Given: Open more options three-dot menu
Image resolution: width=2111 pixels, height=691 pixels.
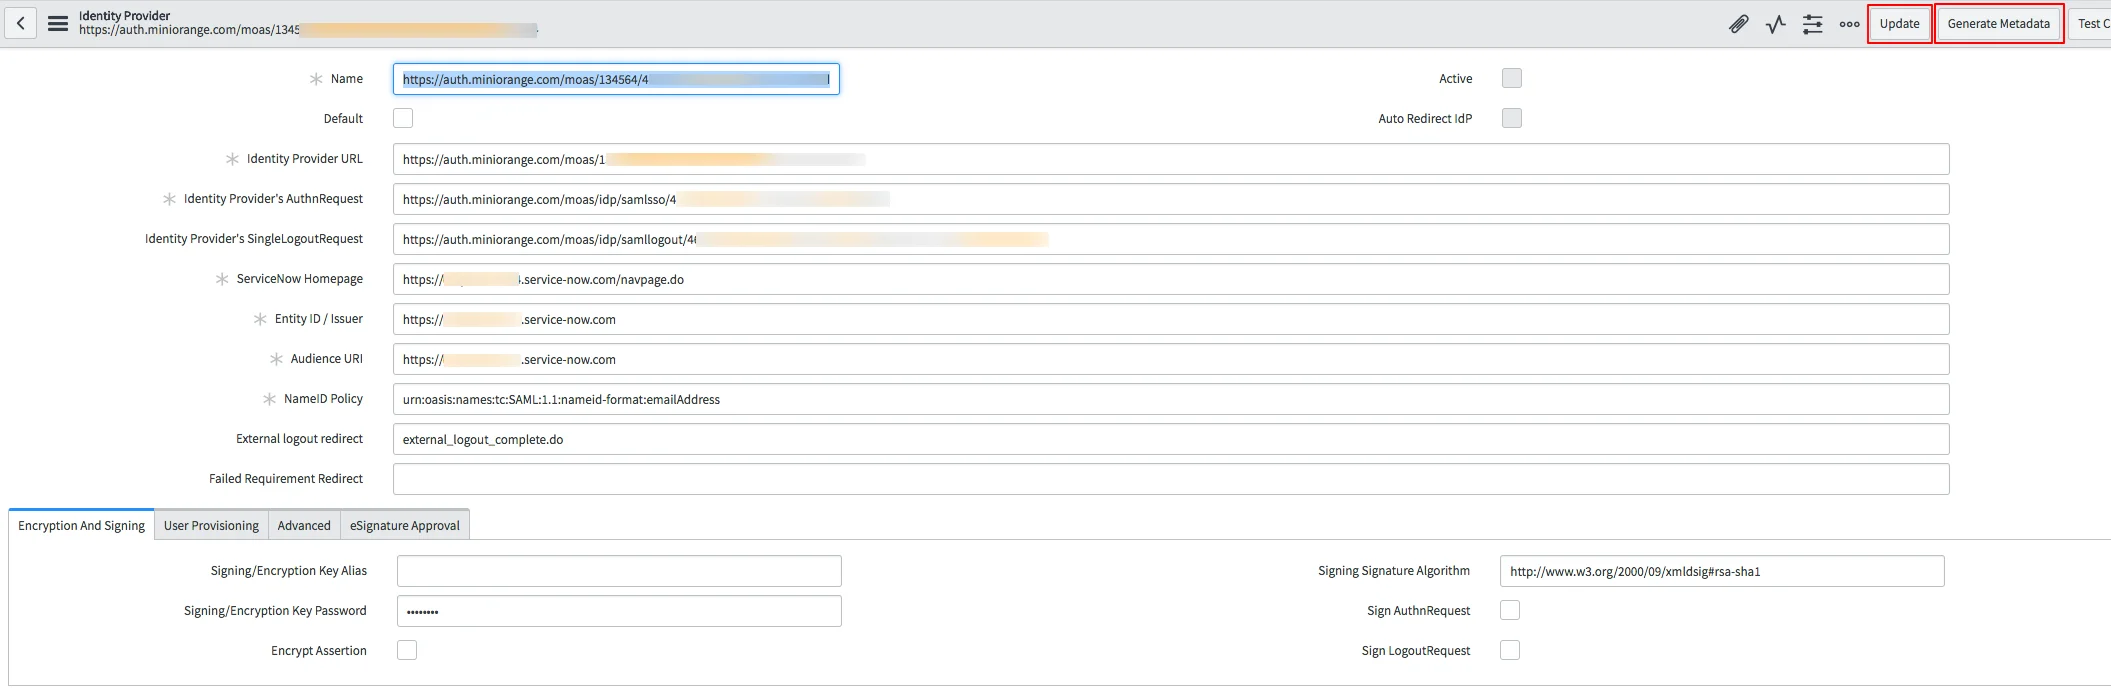Looking at the screenshot, I should coord(1850,24).
